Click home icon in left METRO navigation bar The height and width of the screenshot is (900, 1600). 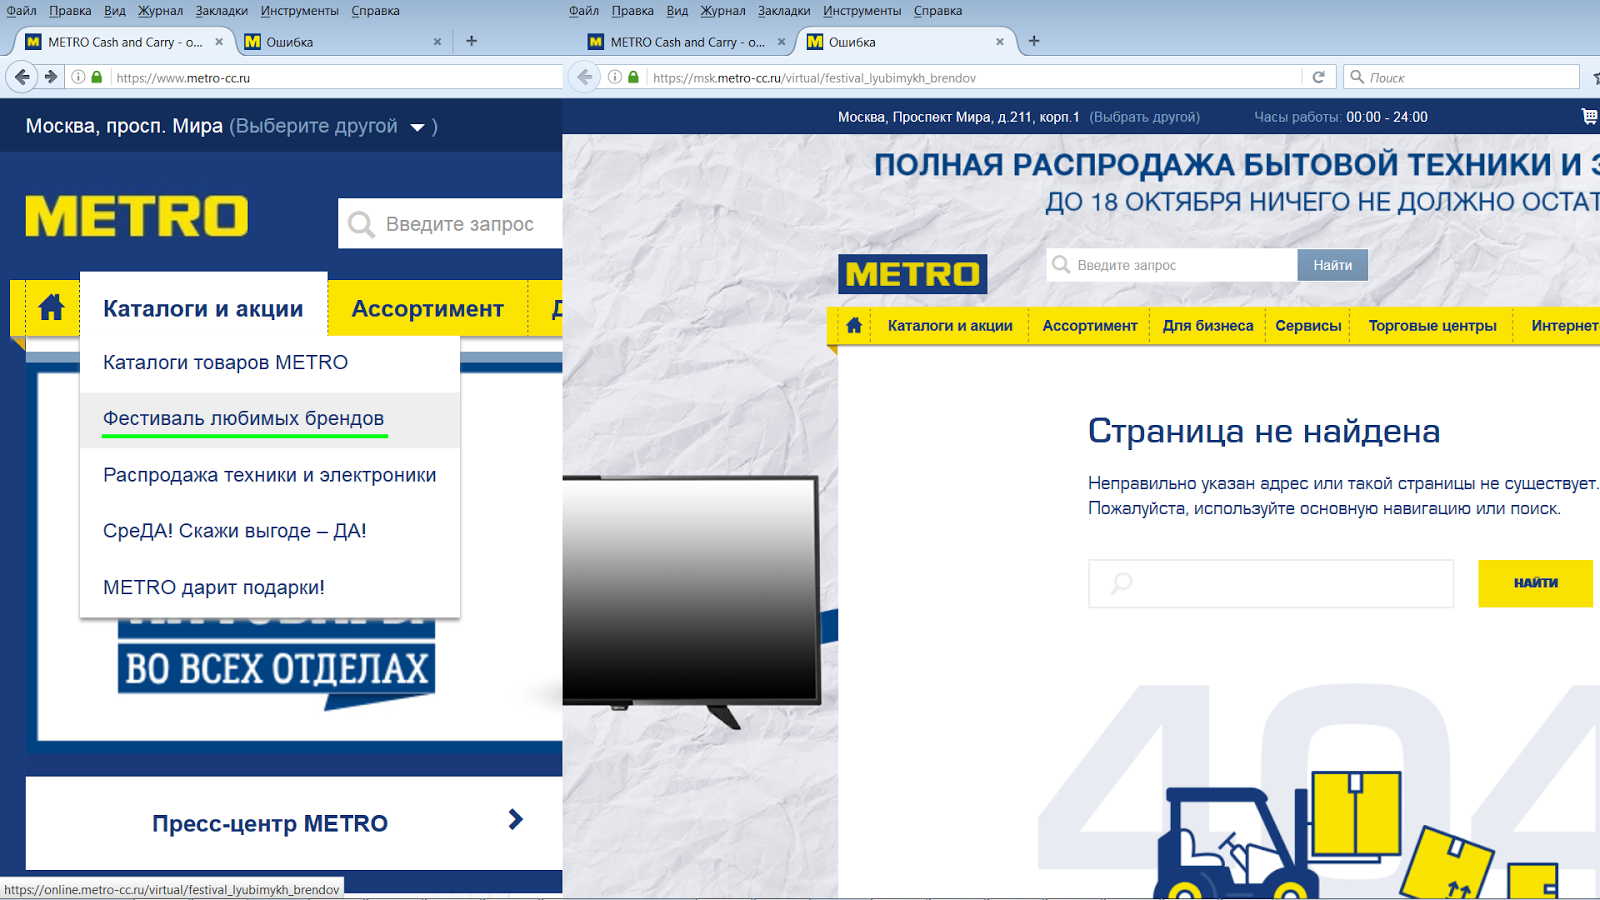51,308
